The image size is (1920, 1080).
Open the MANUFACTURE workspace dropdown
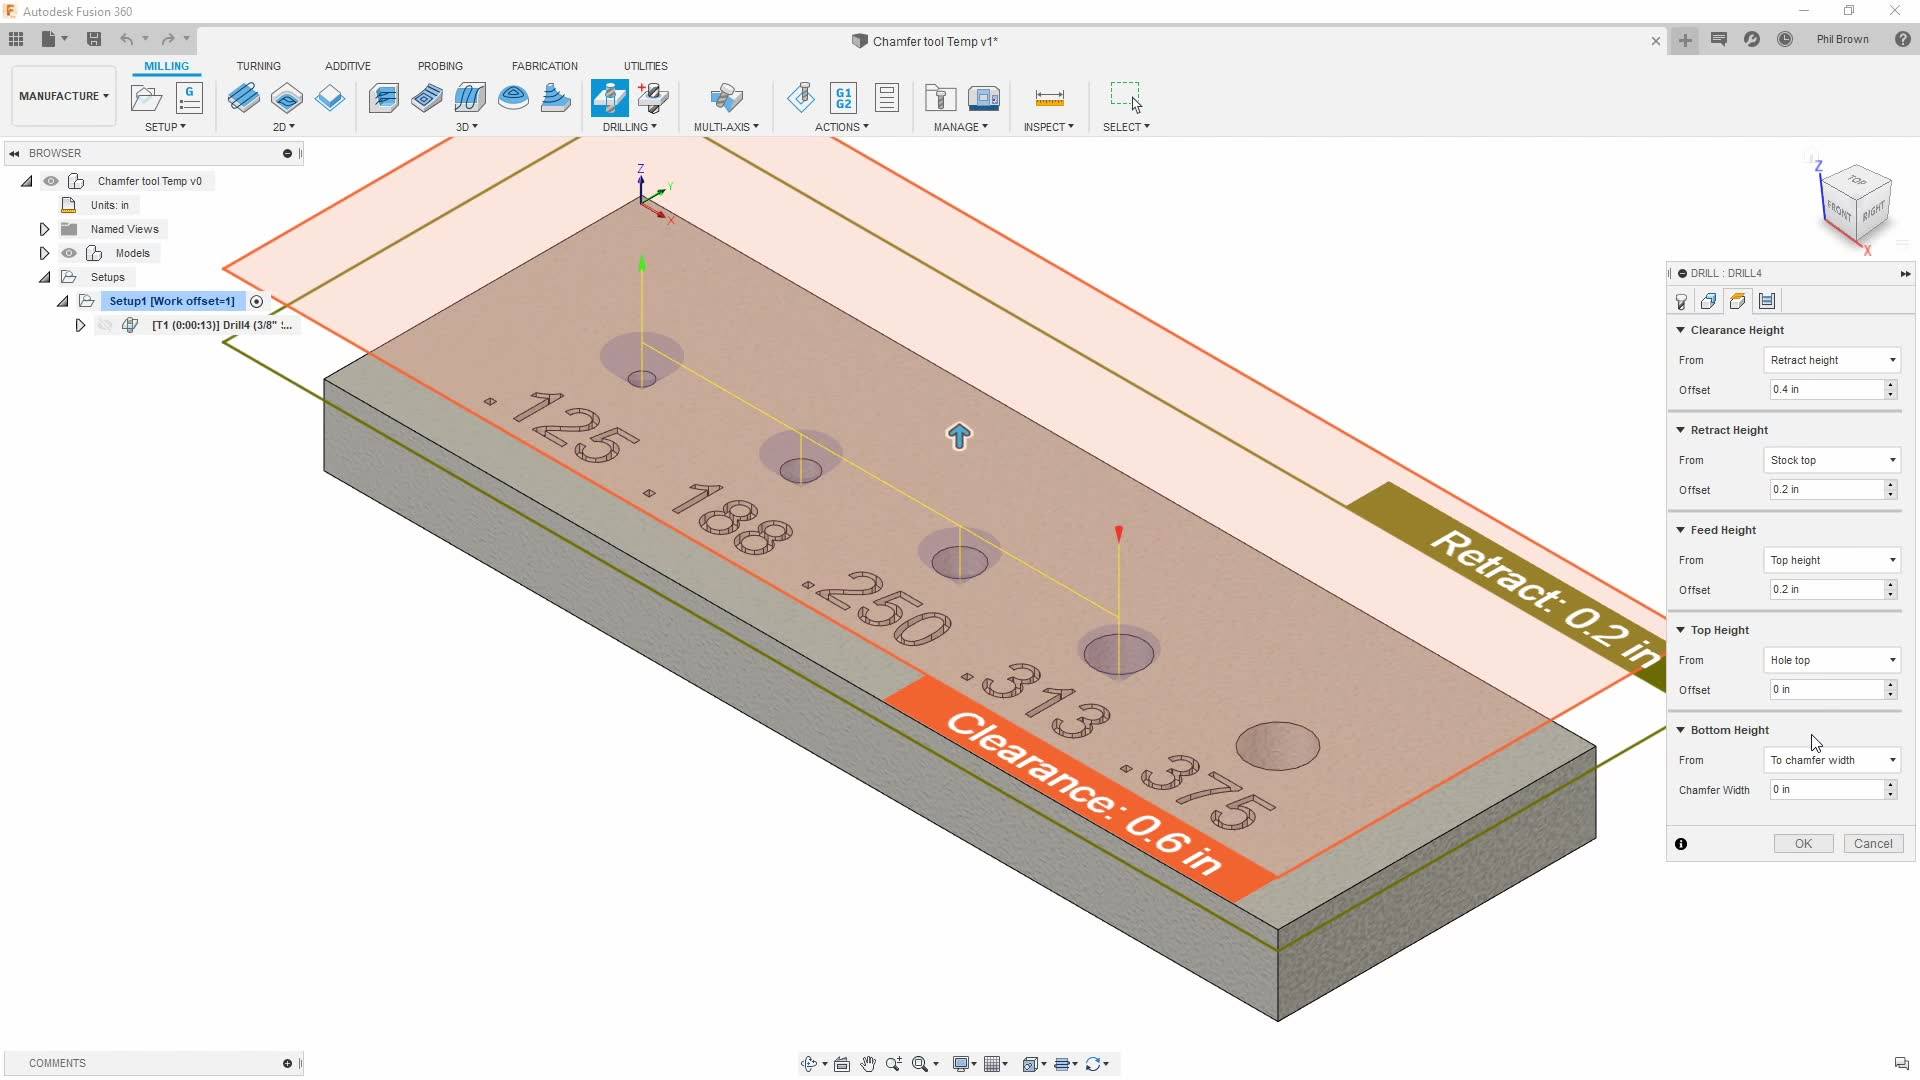(64, 96)
